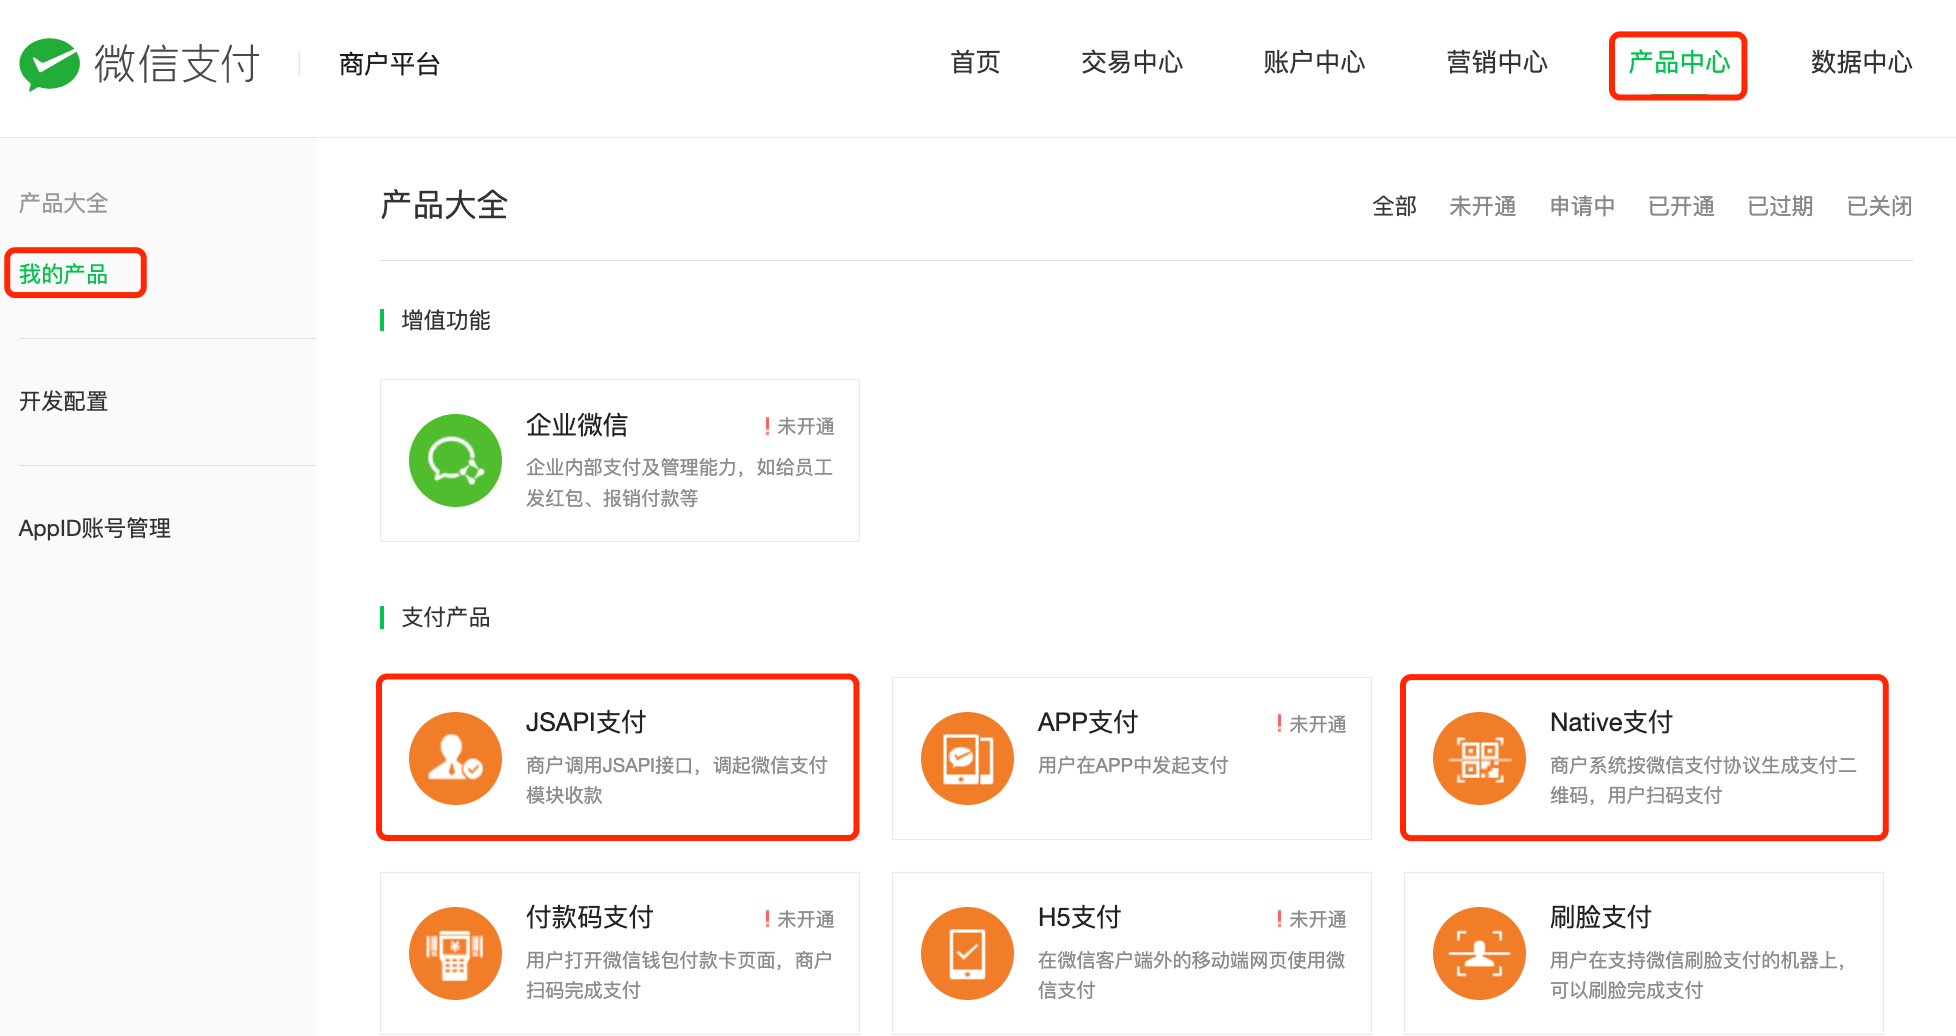Click the 商户调用JSAPI接口 description text

(676, 780)
